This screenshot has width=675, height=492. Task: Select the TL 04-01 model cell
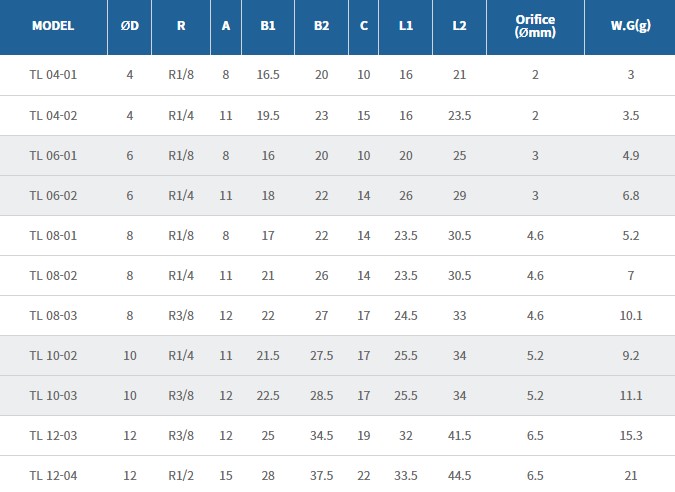click(53, 75)
